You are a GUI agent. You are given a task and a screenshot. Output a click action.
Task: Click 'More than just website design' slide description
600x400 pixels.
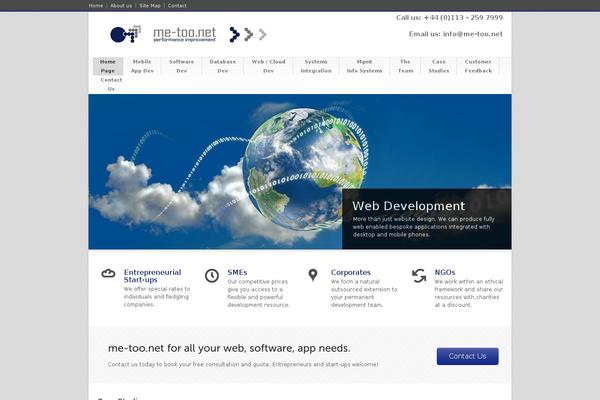(424, 227)
